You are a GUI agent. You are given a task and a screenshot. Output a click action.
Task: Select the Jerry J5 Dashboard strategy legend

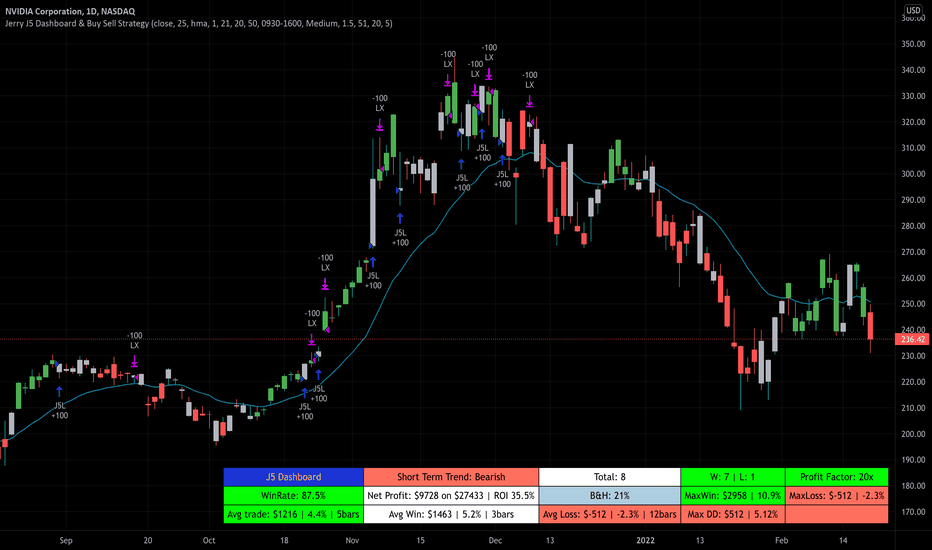click(x=199, y=23)
